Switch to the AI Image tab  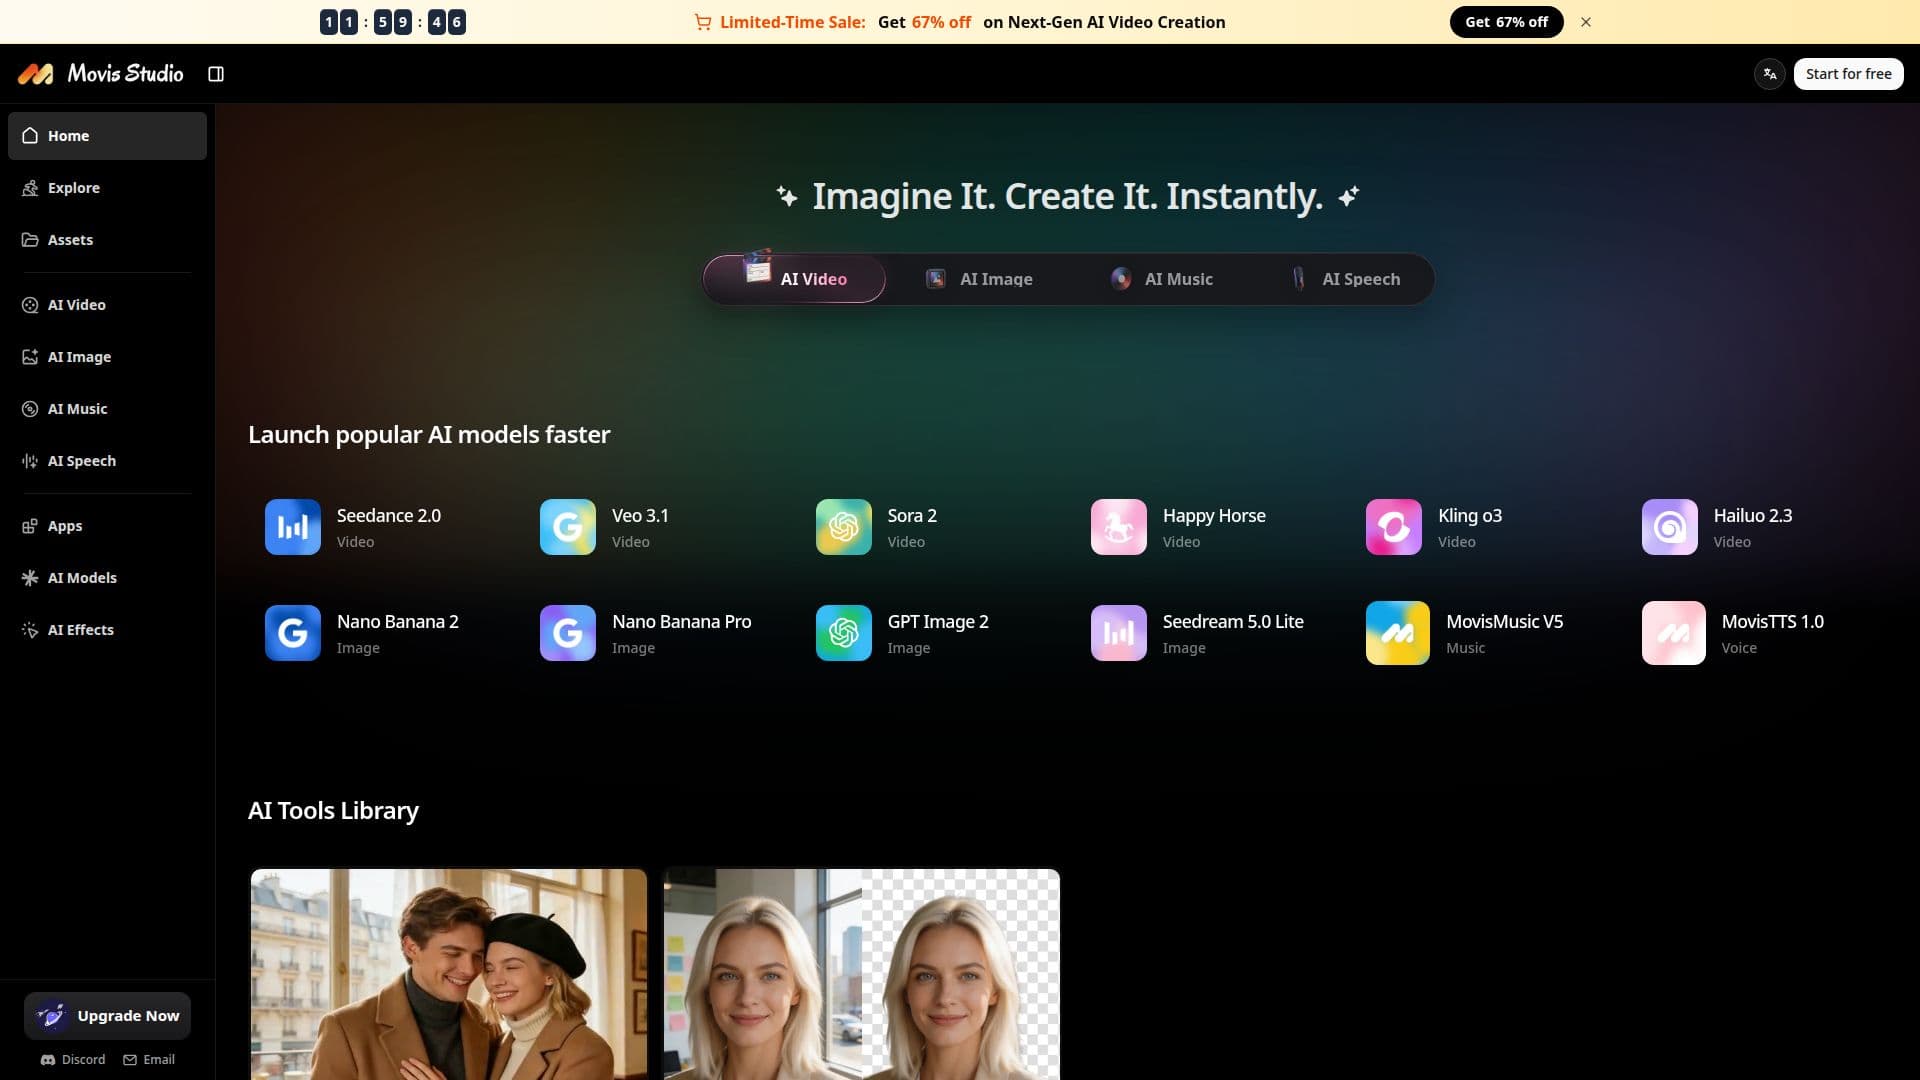pos(978,279)
